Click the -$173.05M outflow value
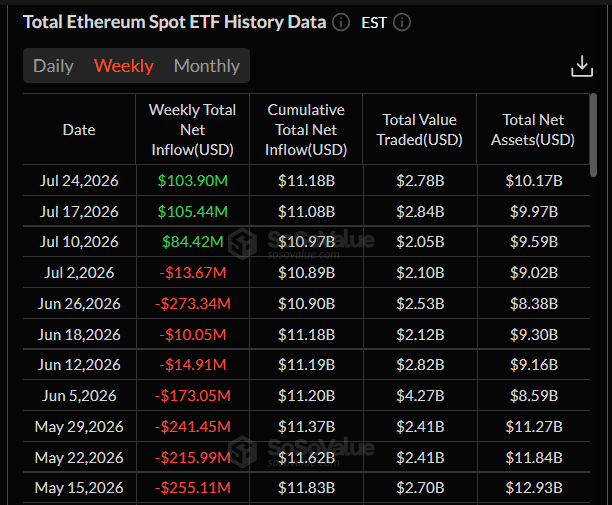The width and height of the screenshot is (612, 505). (192, 396)
